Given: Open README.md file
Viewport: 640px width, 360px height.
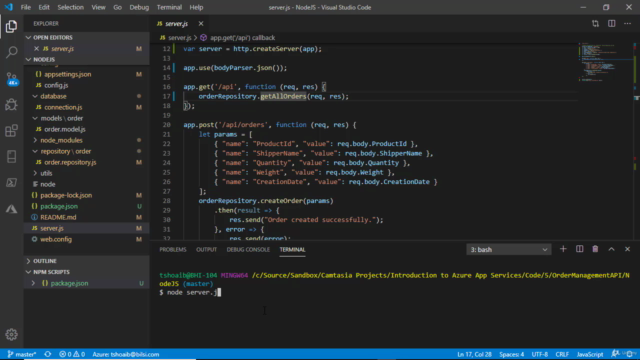Looking at the screenshot, I should 58,218.
